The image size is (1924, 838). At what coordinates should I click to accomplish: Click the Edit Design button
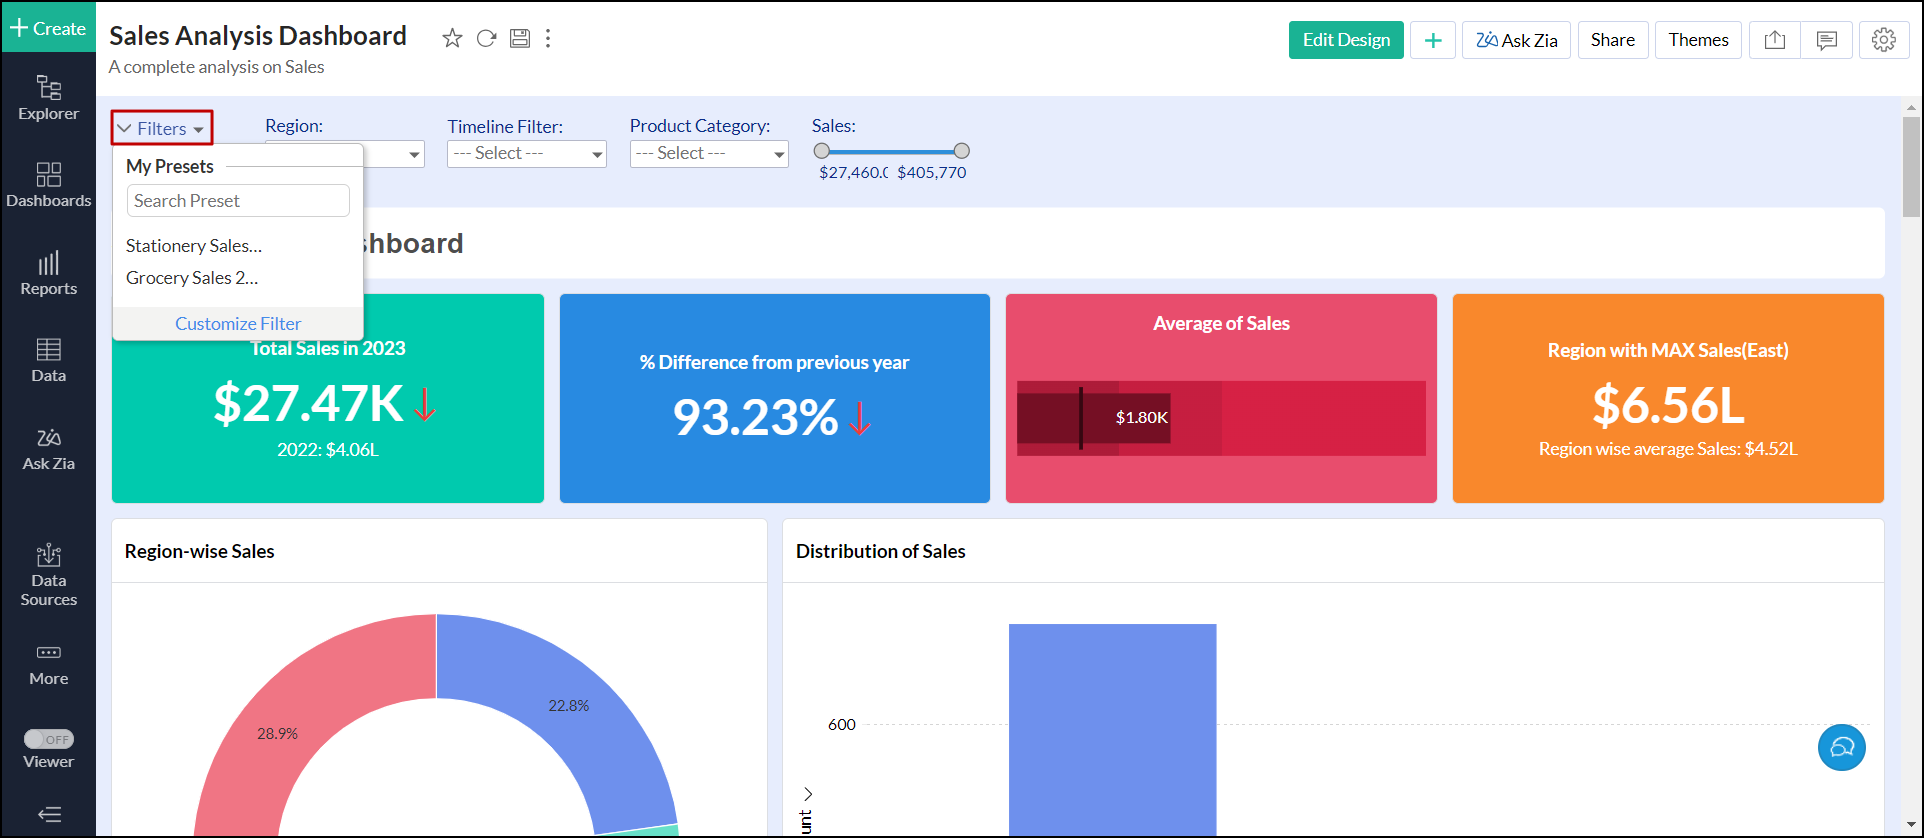coord(1345,40)
